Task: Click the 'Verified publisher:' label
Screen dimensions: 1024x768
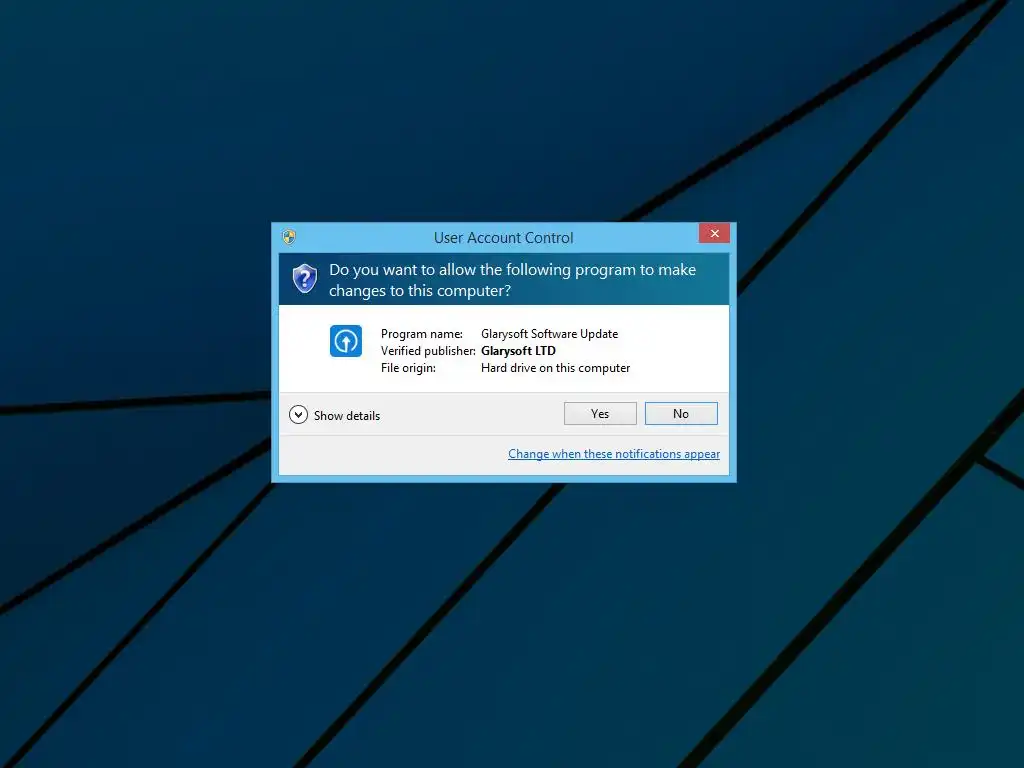Action: tap(428, 351)
